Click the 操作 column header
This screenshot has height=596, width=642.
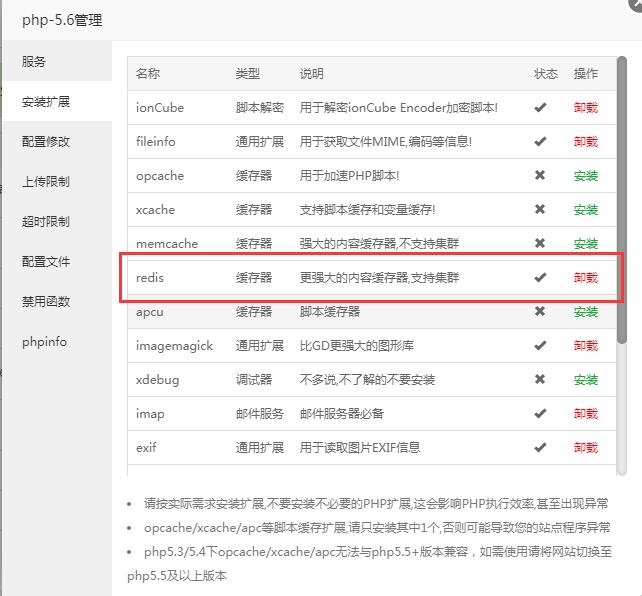(585, 74)
